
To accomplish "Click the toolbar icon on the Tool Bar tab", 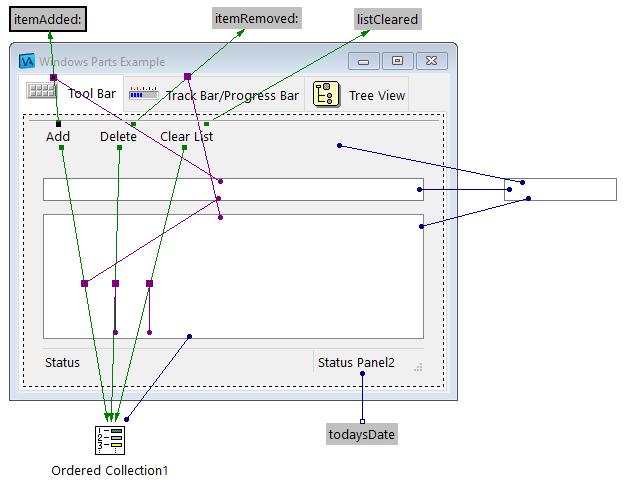I will [41, 91].
